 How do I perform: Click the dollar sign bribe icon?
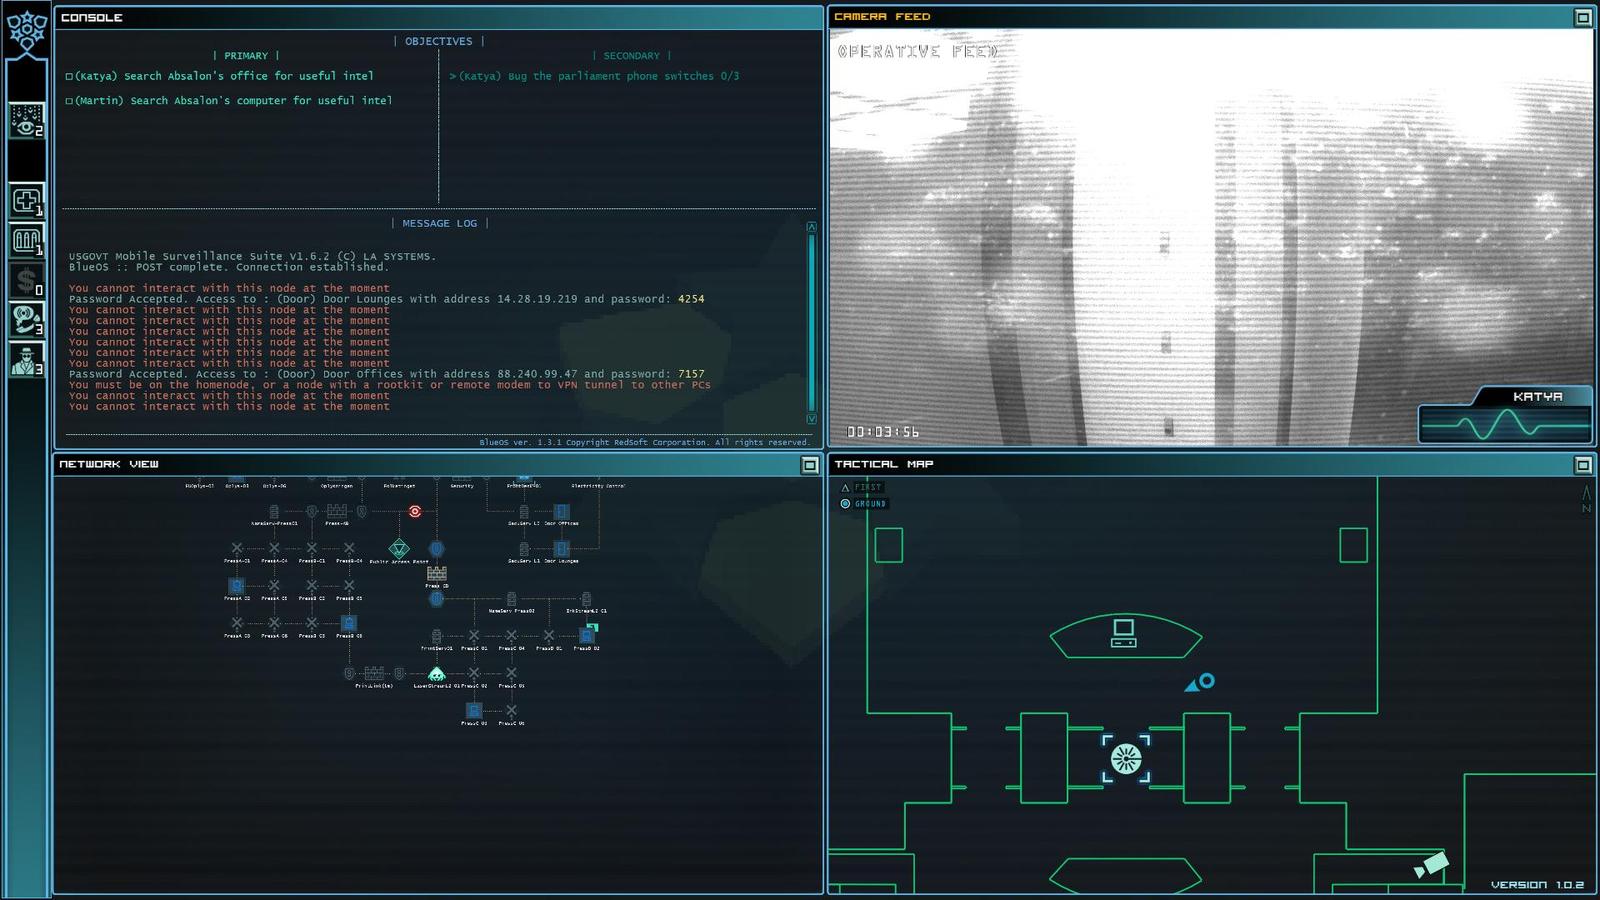(x=26, y=281)
